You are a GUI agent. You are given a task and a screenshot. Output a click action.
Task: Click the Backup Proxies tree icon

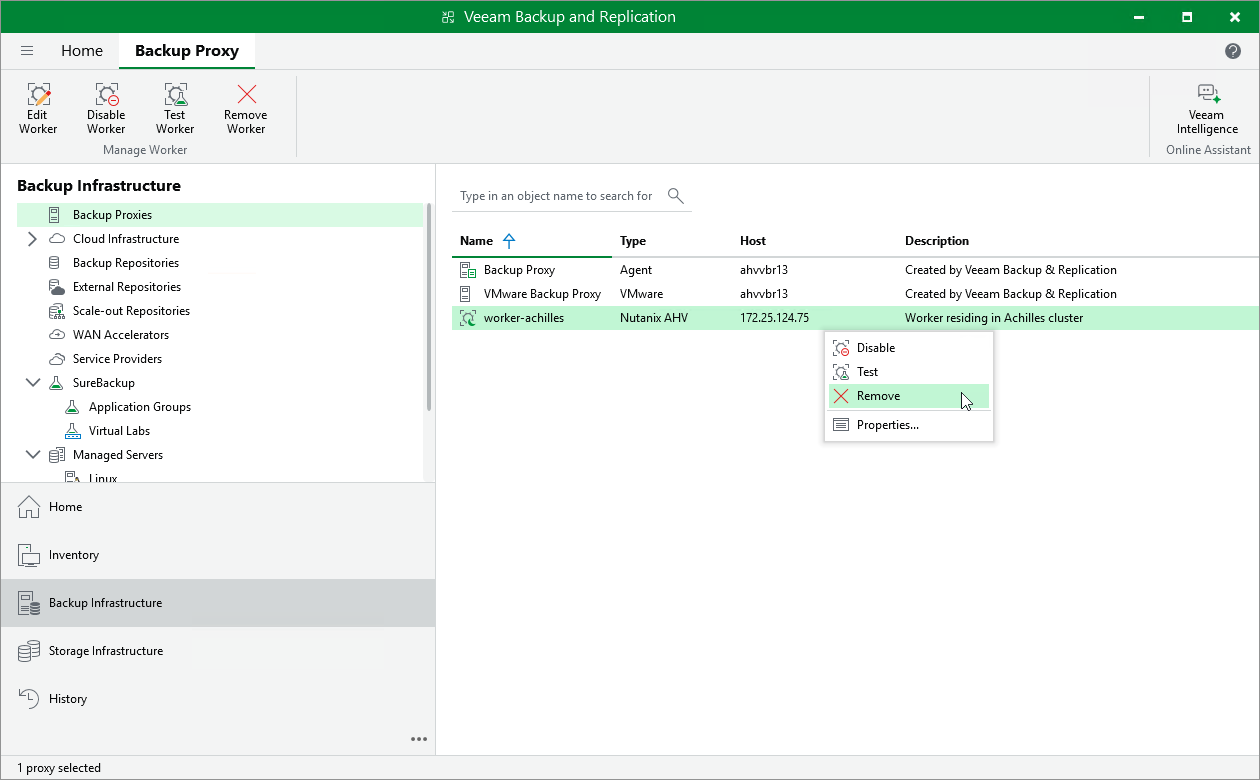point(55,215)
